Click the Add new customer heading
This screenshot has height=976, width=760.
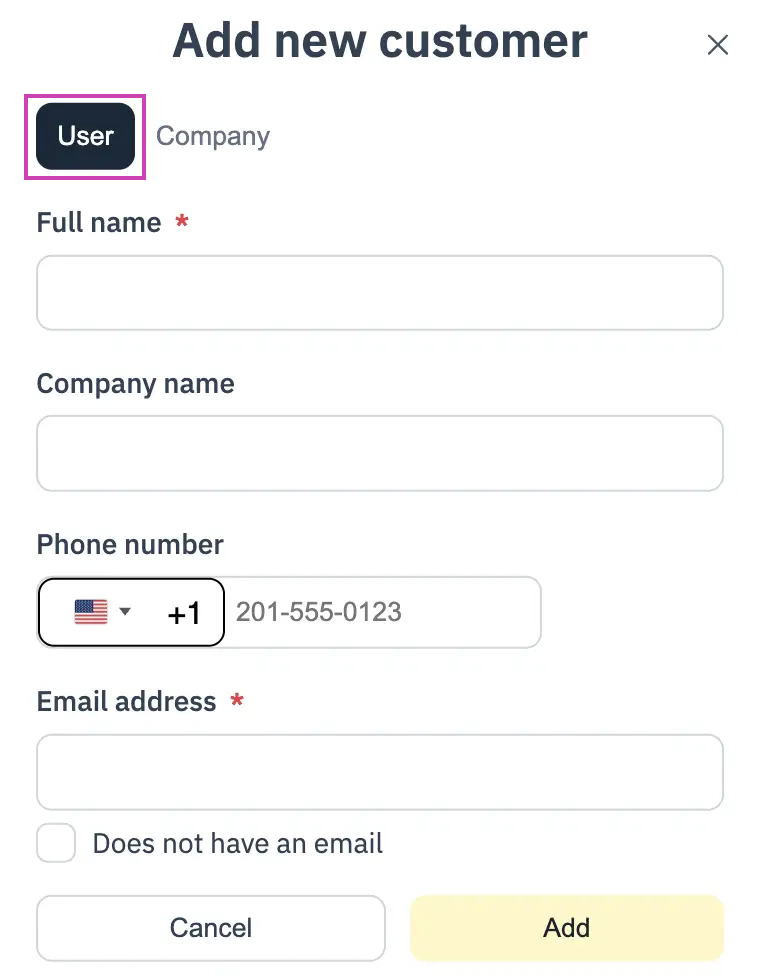pos(380,41)
